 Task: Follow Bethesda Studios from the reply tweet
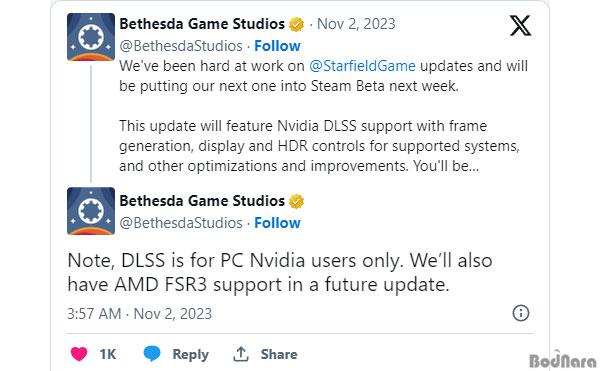coord(277,223)
